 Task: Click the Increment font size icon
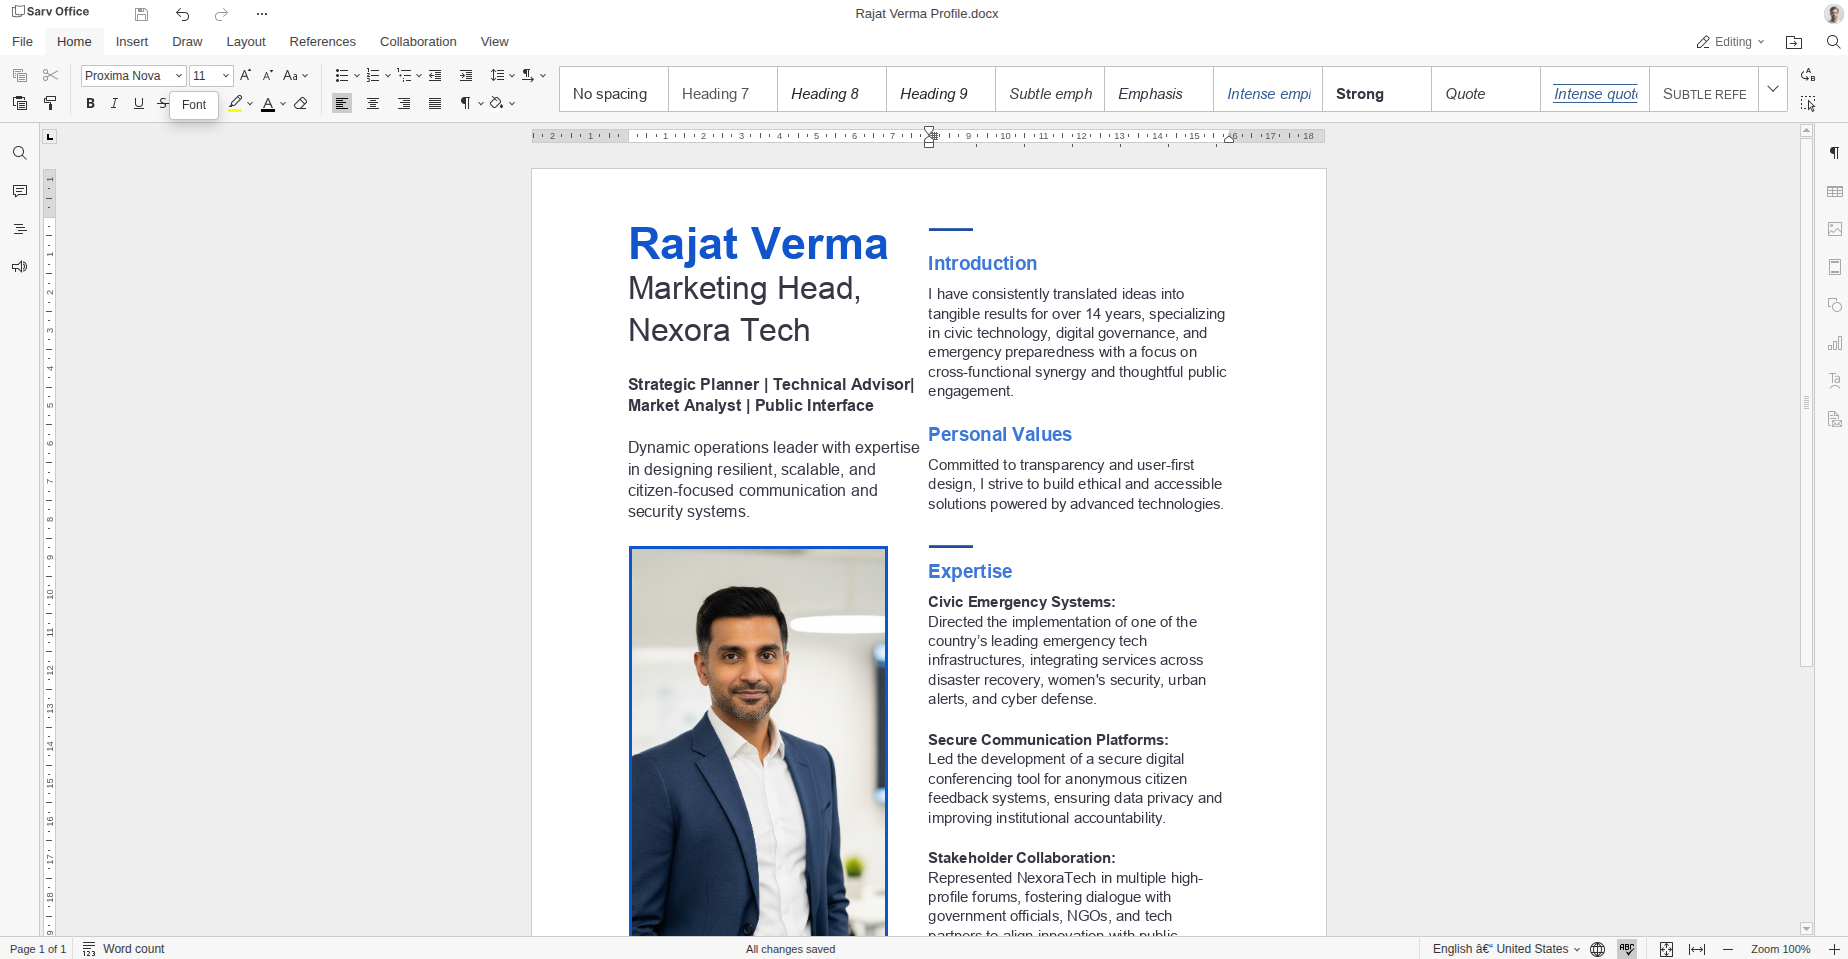point(245,75)
